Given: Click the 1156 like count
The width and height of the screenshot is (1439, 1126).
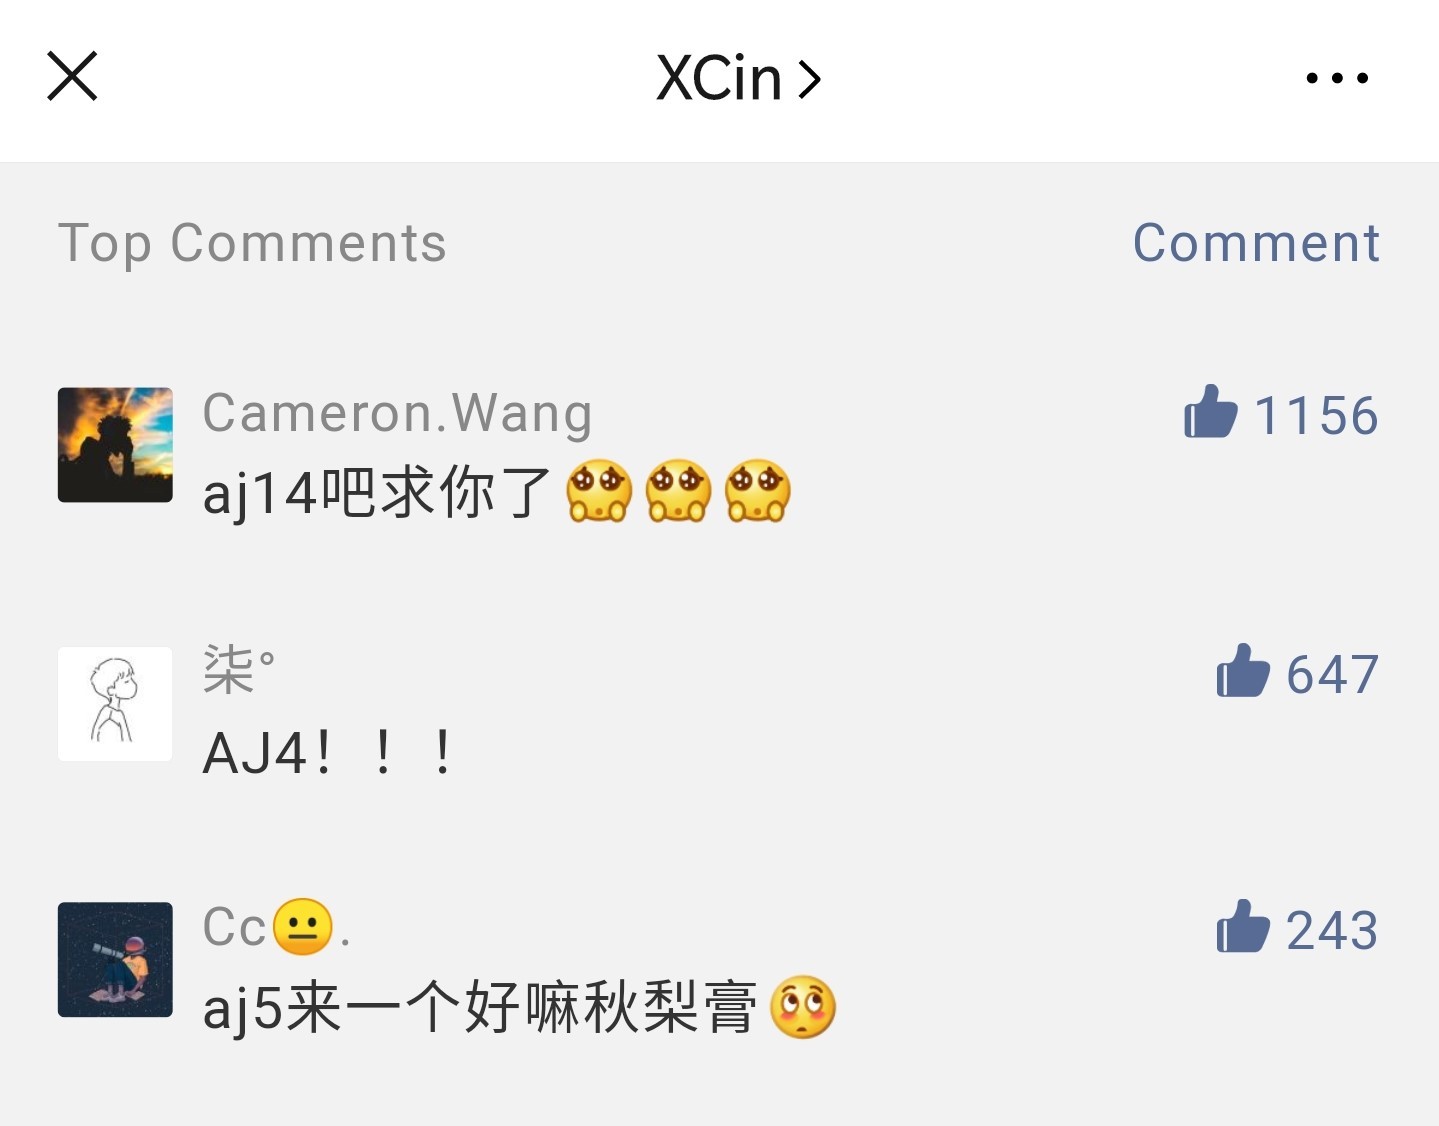Looking at the screenshot, I should point(1316,415).
